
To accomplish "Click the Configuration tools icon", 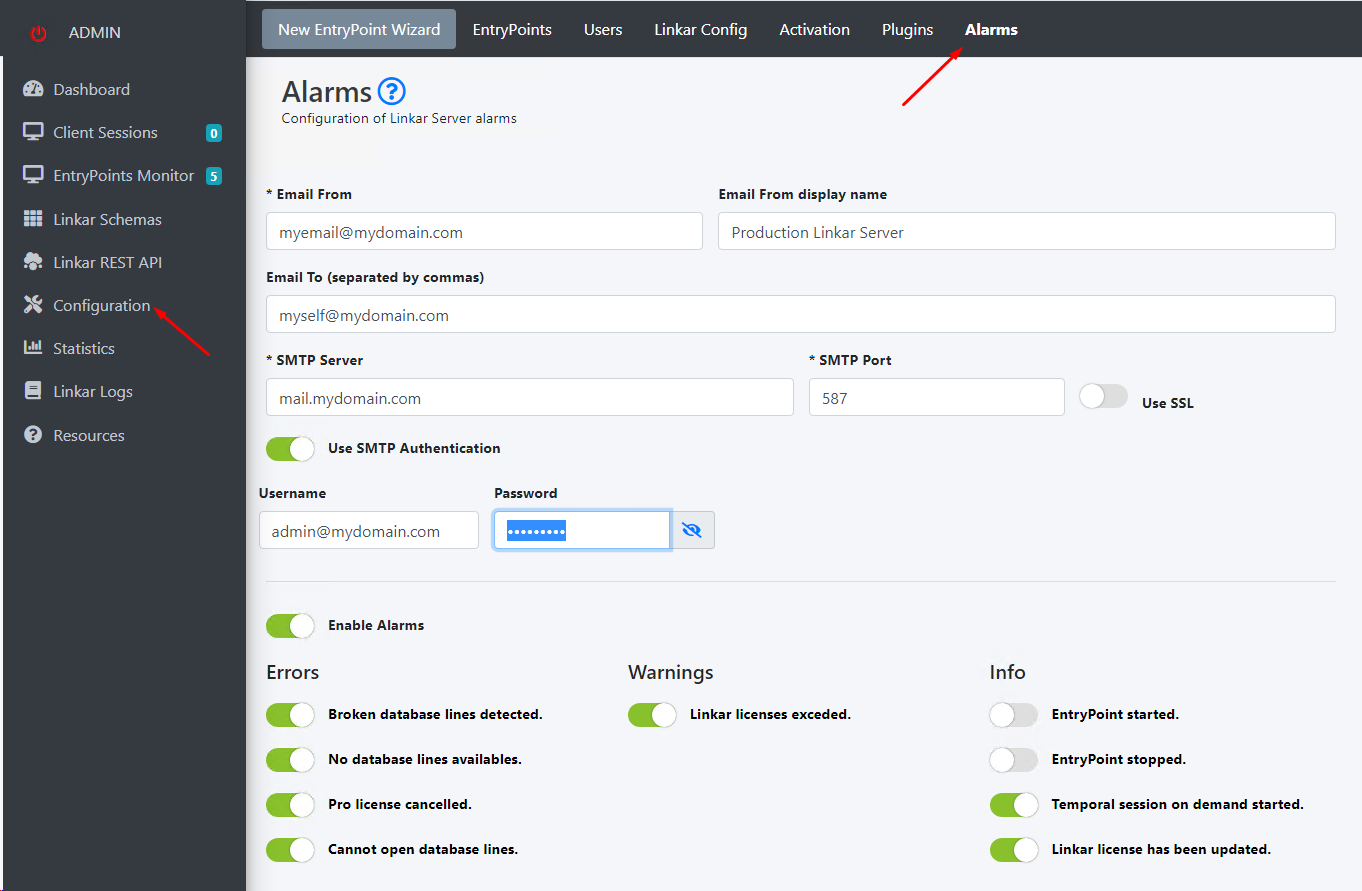I will click(33, 305).
